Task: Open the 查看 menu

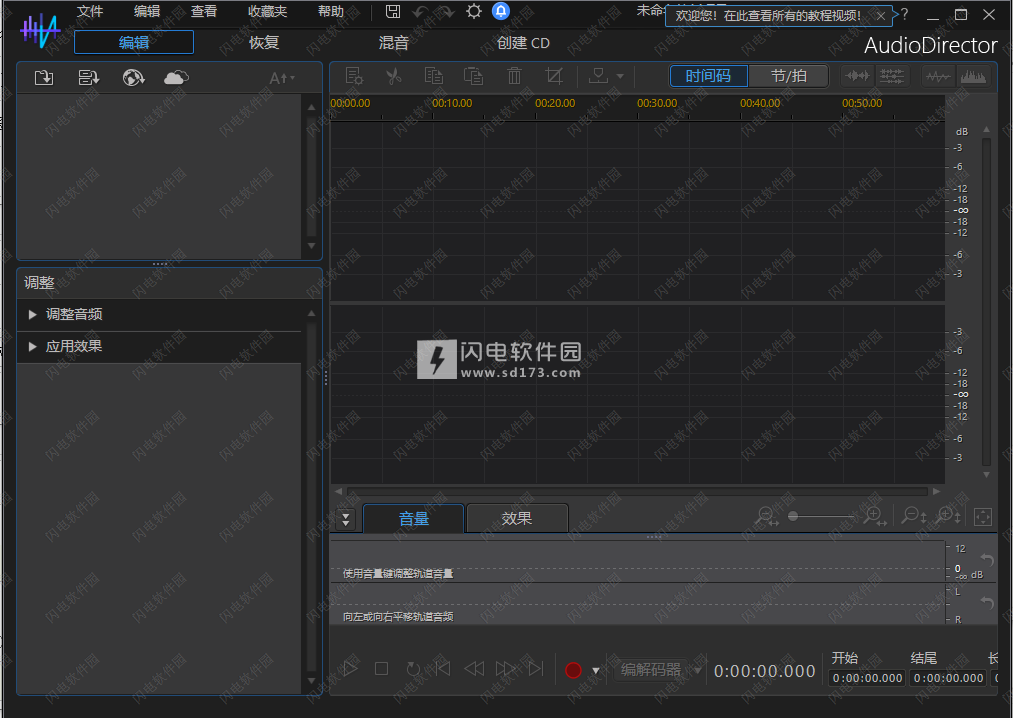Action: [x=204, y=12]
